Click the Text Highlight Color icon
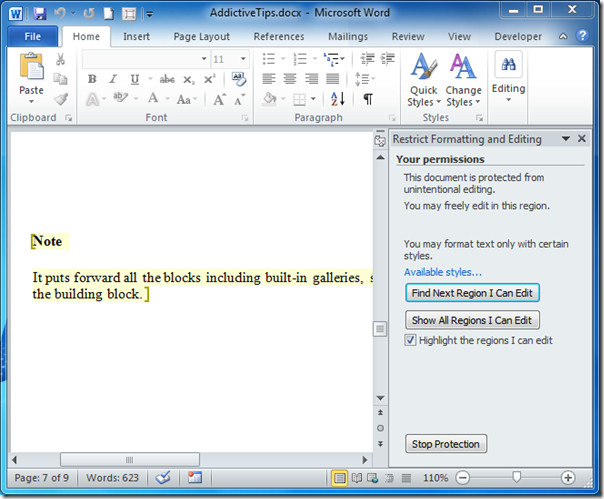 coord(120,98)
